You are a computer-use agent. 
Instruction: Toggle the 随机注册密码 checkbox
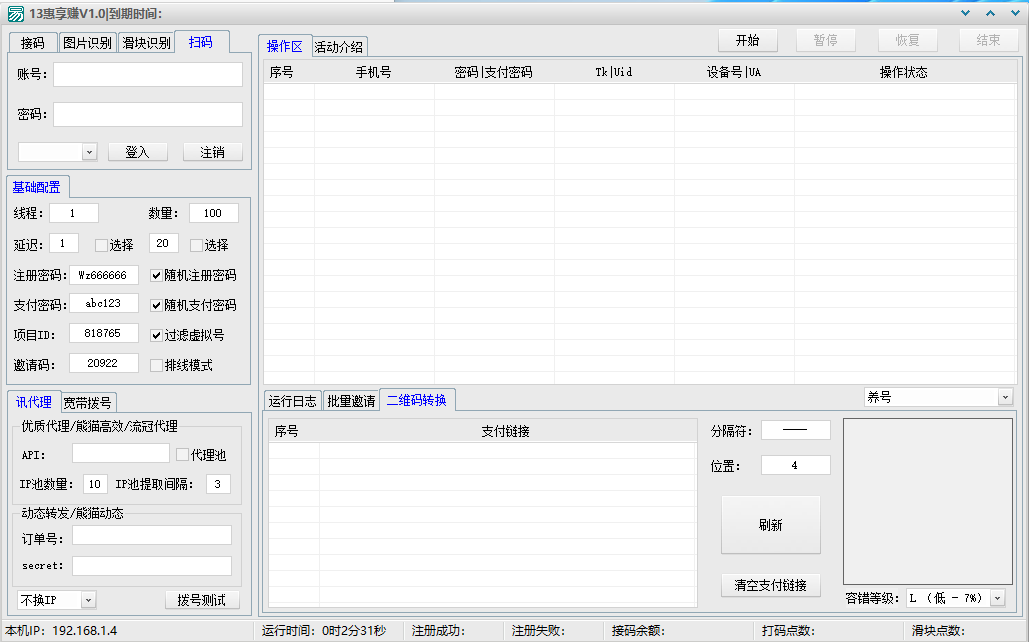156,275
